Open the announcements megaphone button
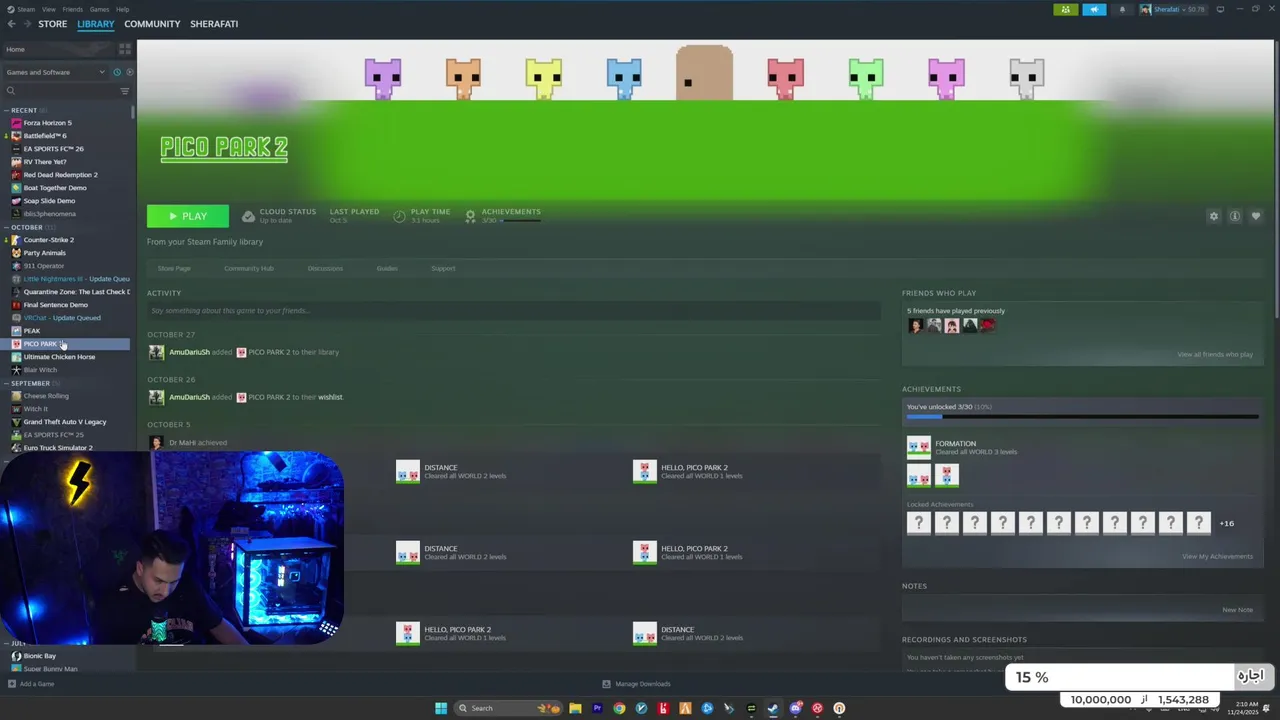1280x720 pixels. [1094, 9]
